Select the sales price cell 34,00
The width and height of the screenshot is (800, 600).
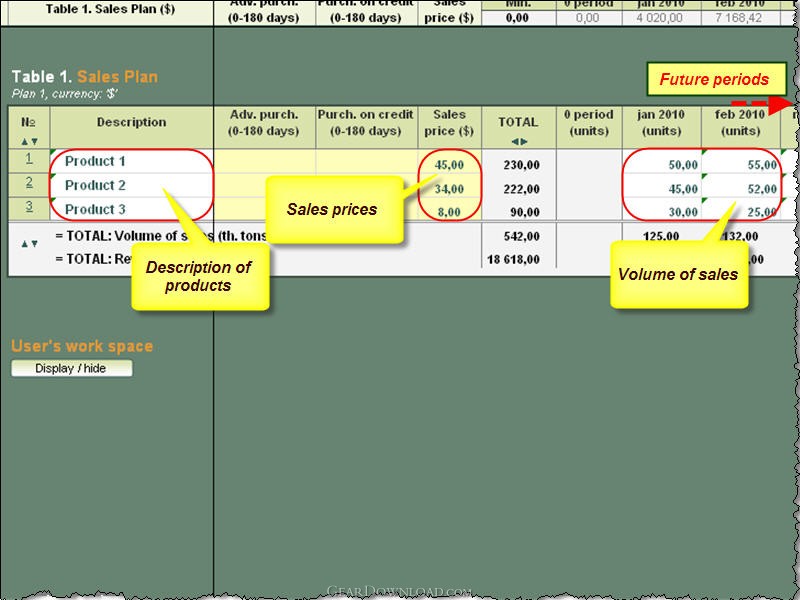pos(449,188)
